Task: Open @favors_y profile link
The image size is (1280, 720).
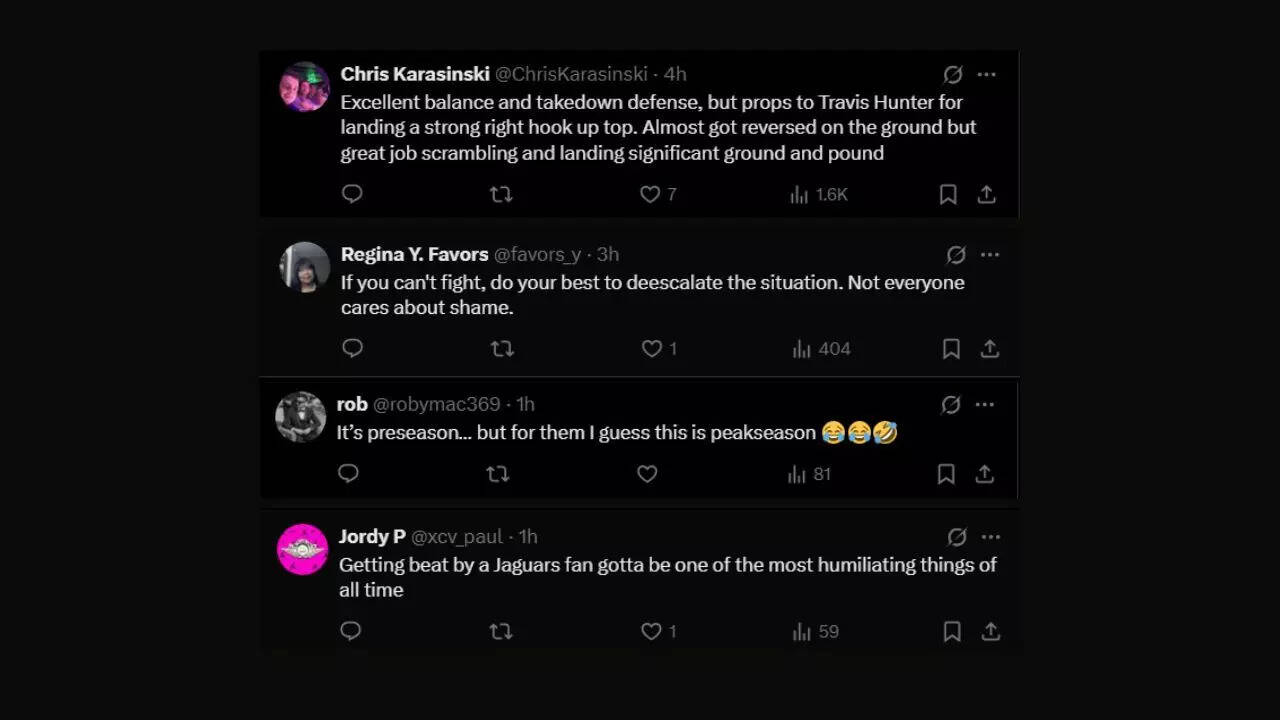Action: coord(537,254)
